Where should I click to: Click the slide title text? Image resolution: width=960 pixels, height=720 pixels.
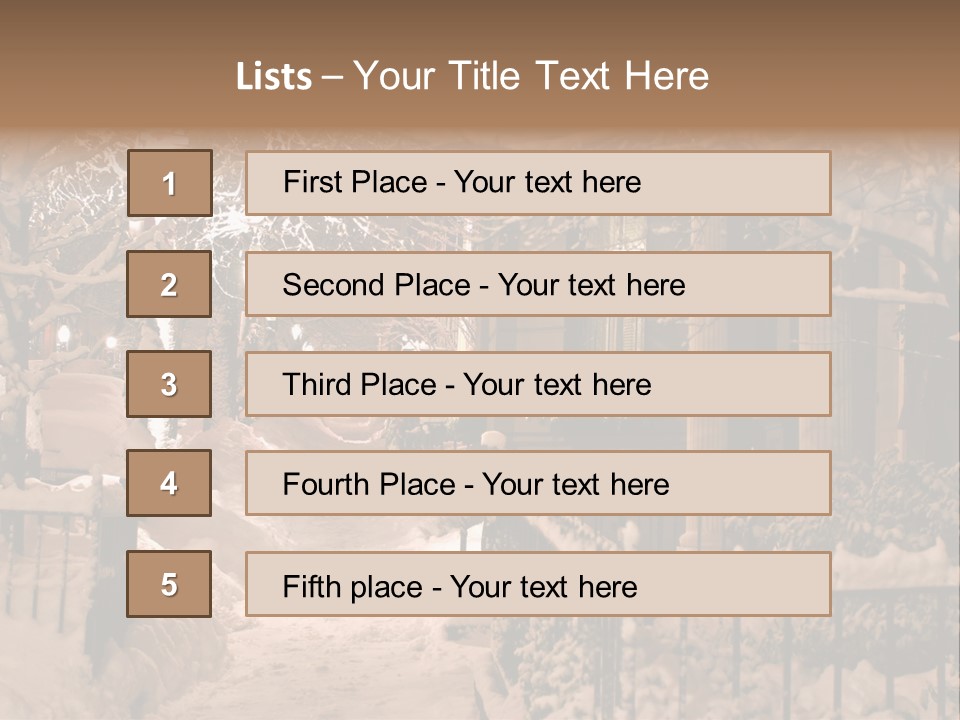pyautogui.click(x=473, y=76)
